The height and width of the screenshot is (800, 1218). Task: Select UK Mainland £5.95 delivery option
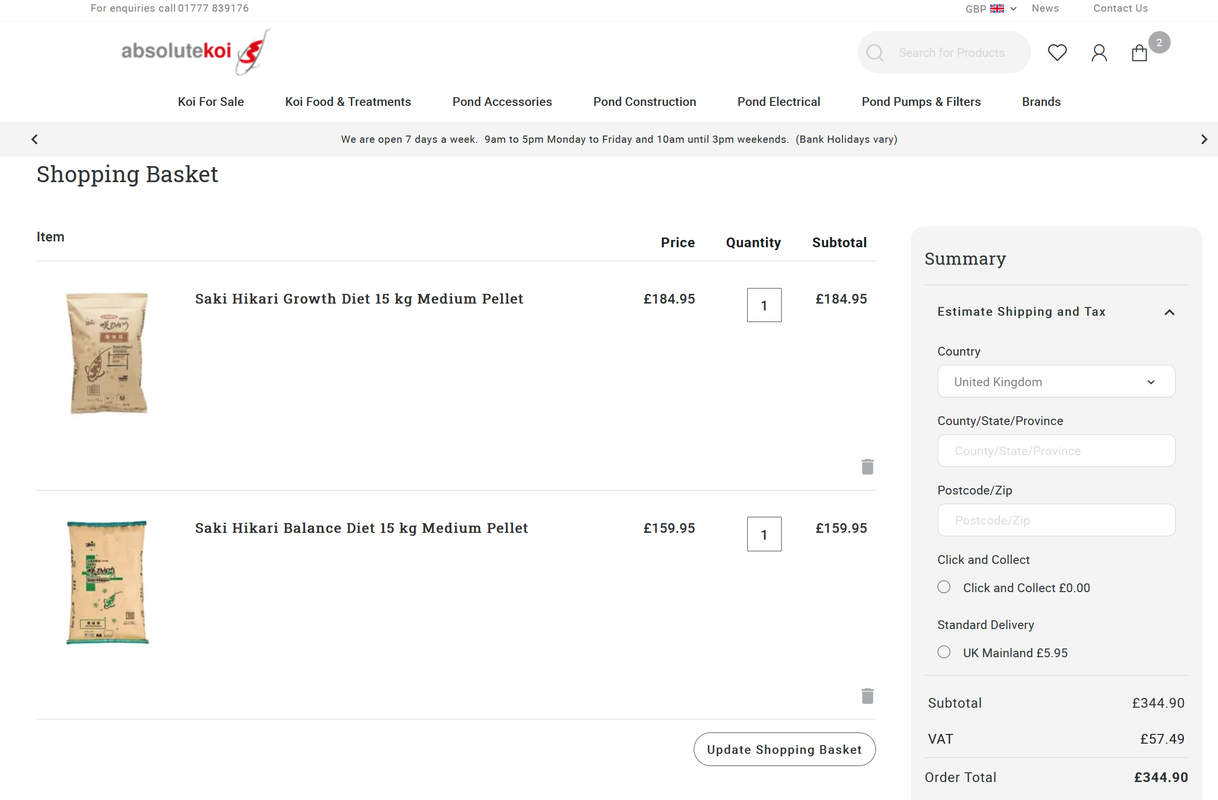(944, 652)
